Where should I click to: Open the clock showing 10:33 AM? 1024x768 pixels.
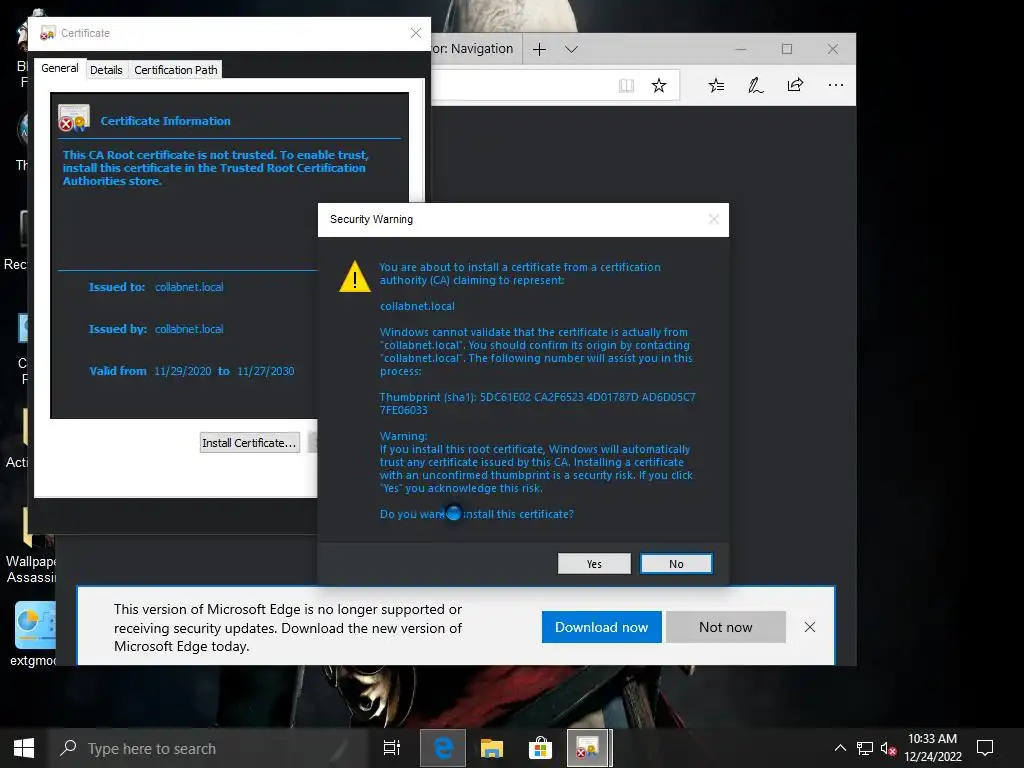(x=933, y=748)
